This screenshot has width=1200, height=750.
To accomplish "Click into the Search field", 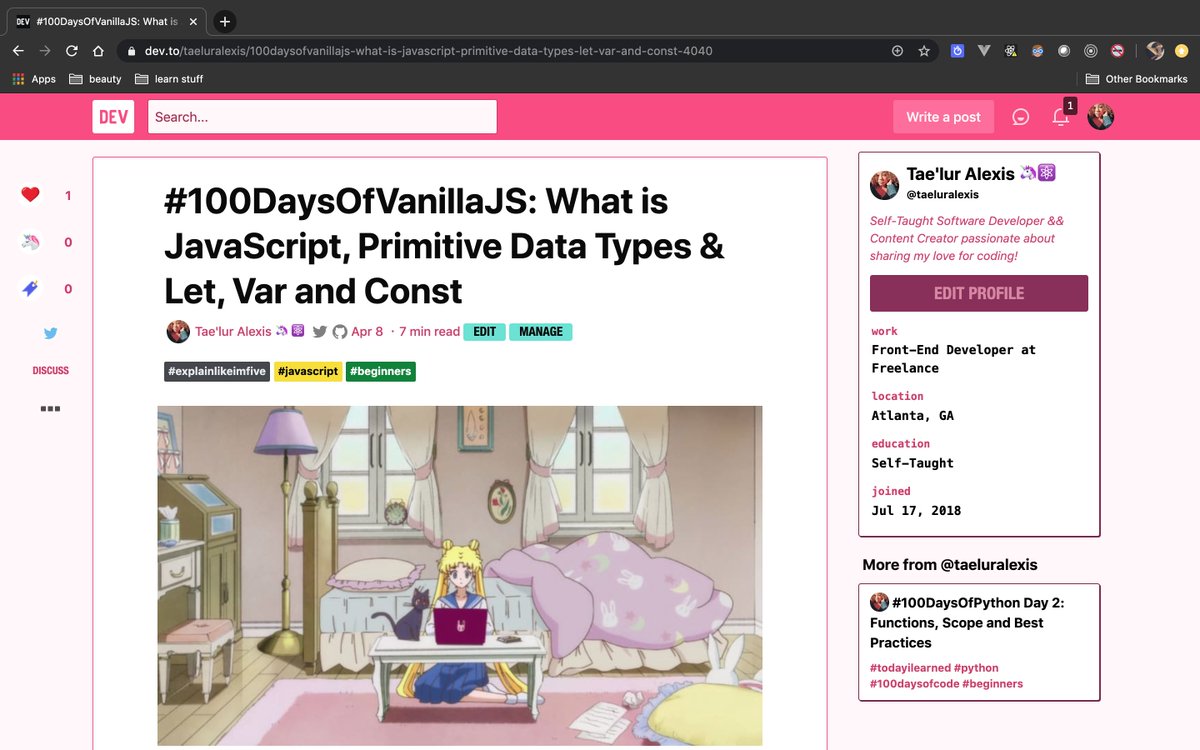I will [322, 117].
